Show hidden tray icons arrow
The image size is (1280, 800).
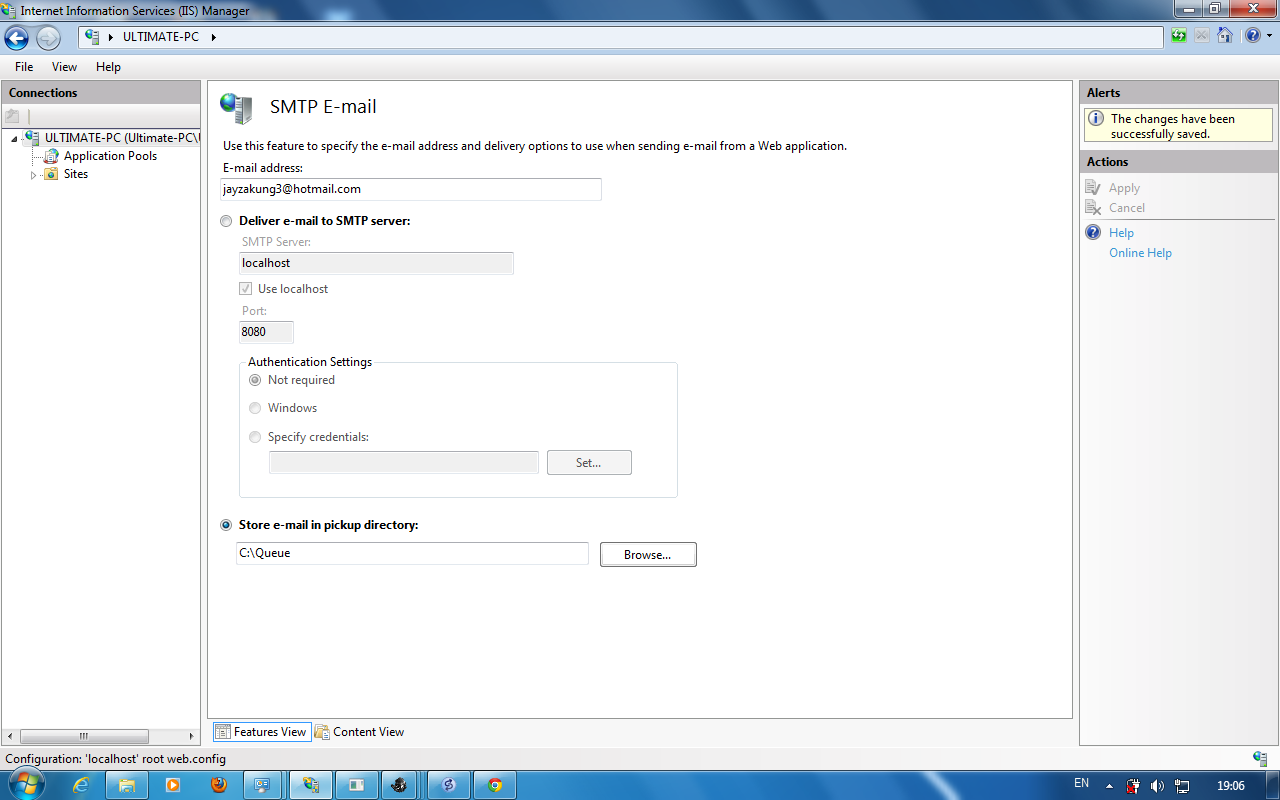pyautogui.click(x=1109, y=785)
